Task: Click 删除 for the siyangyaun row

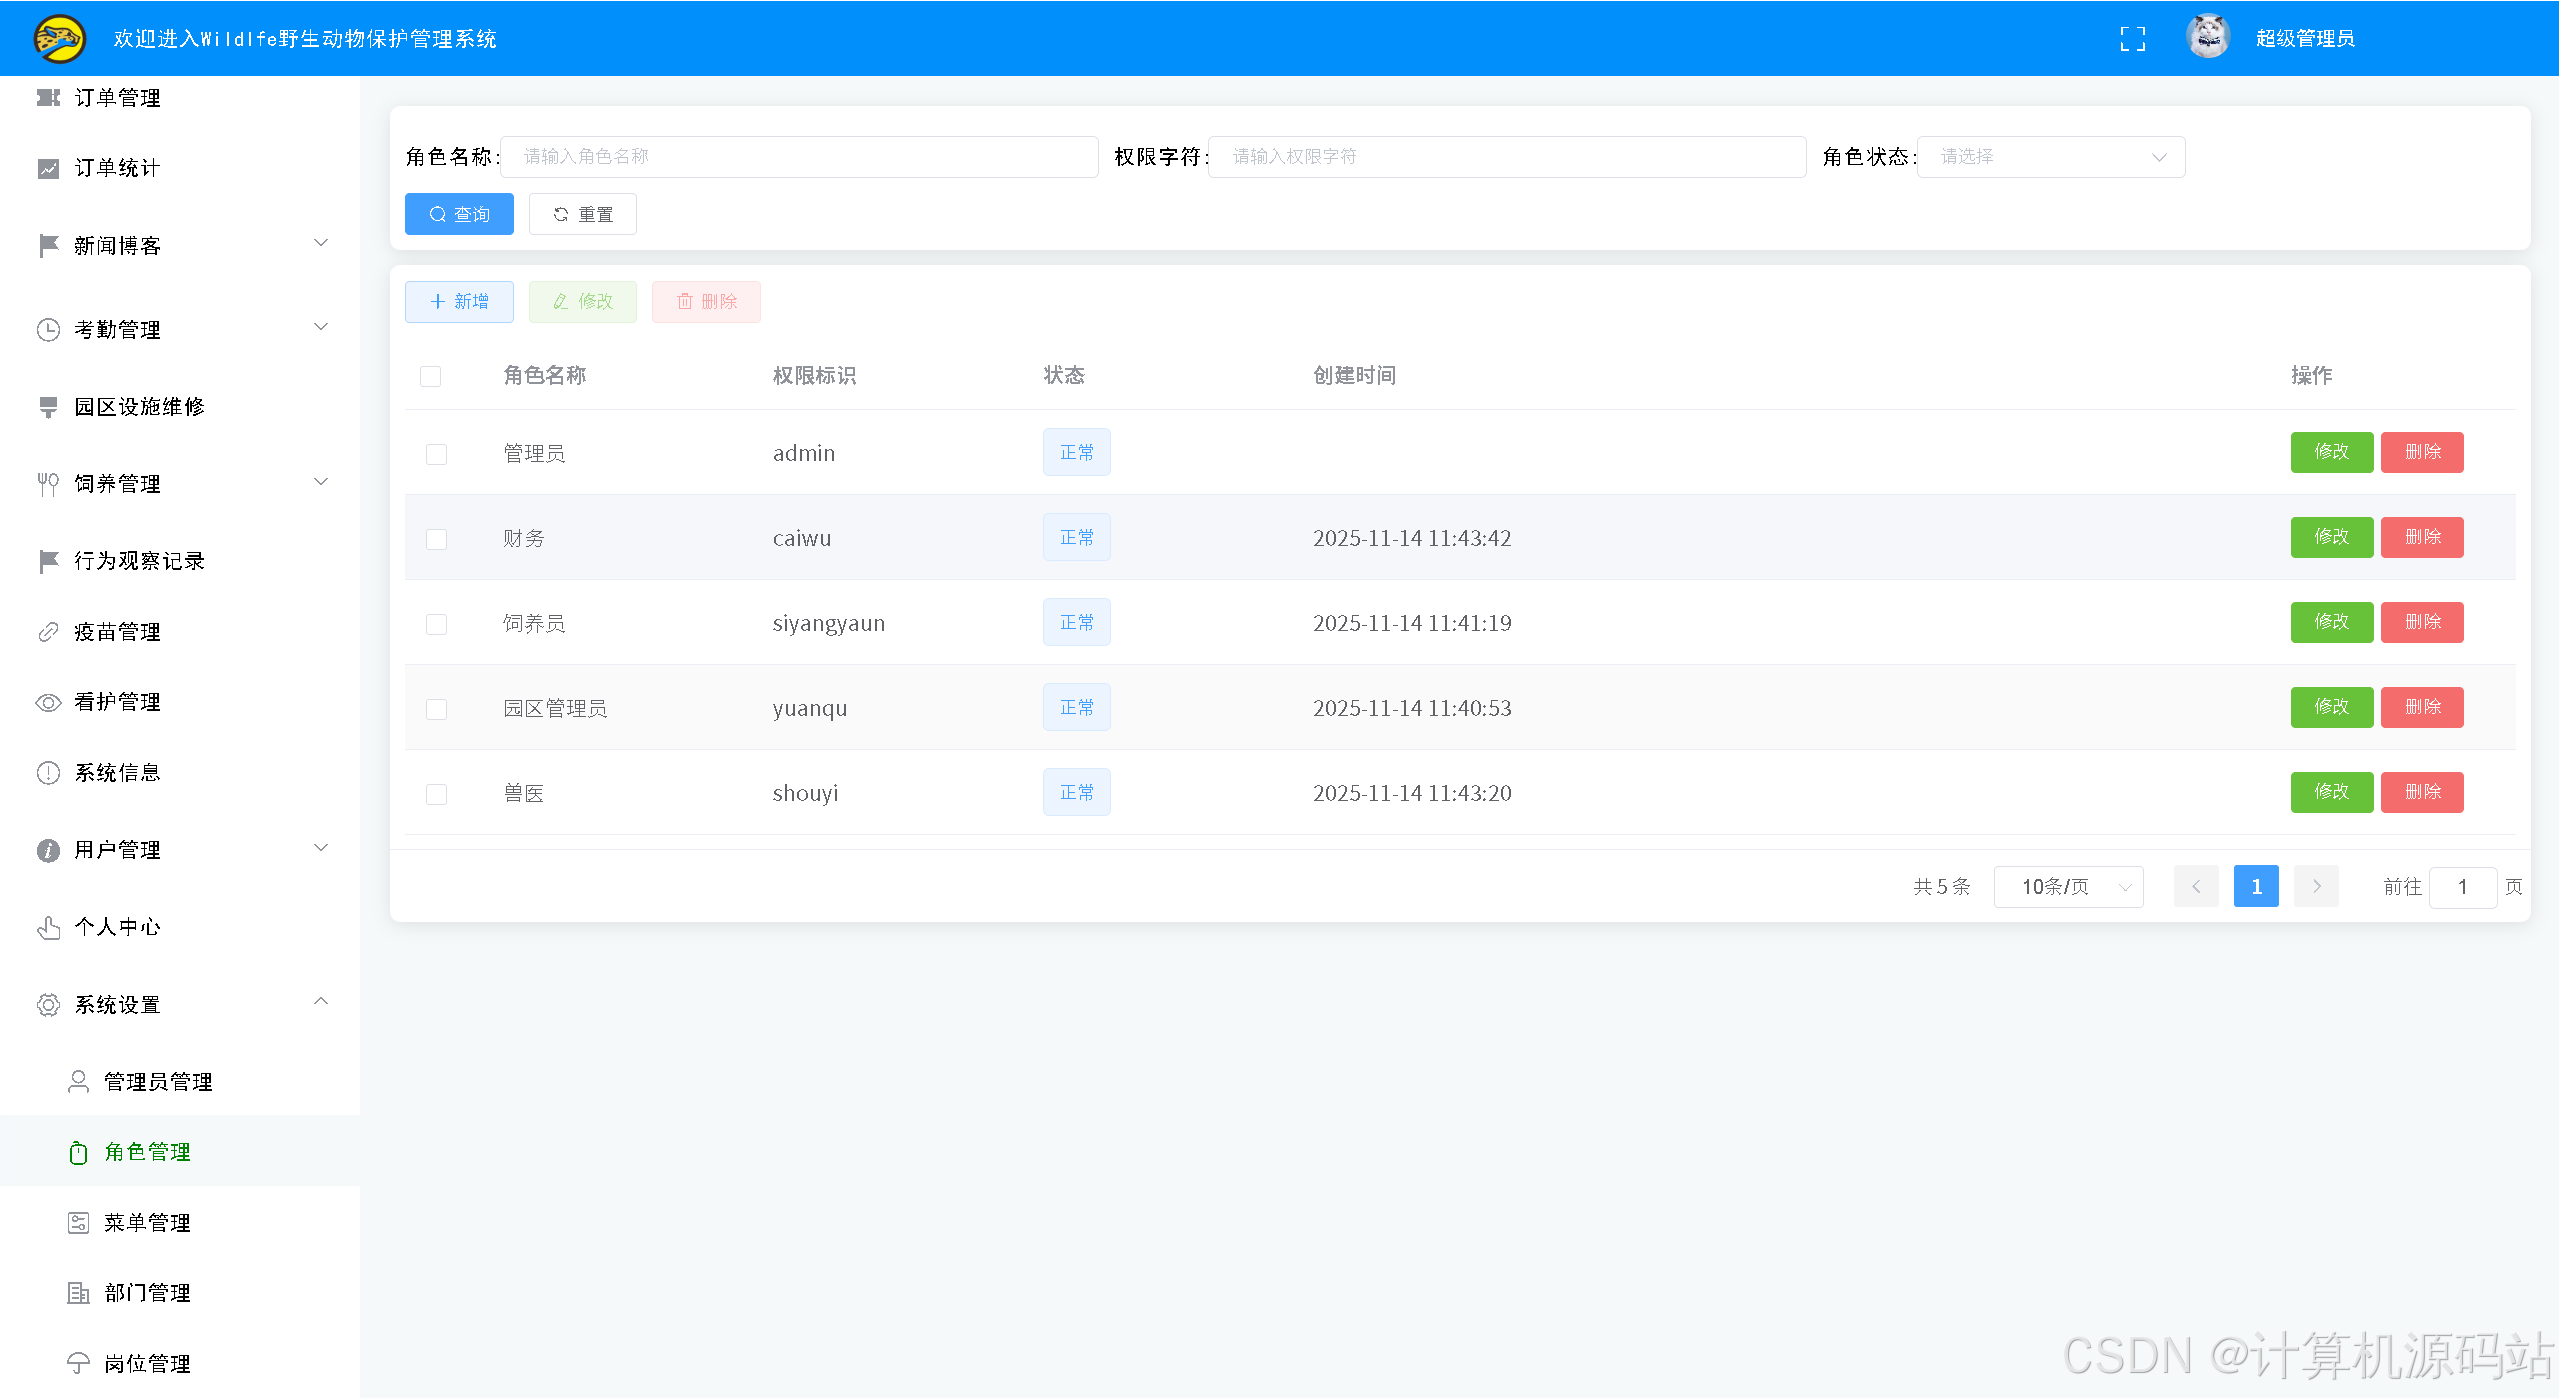Action: pos(2422,622)
